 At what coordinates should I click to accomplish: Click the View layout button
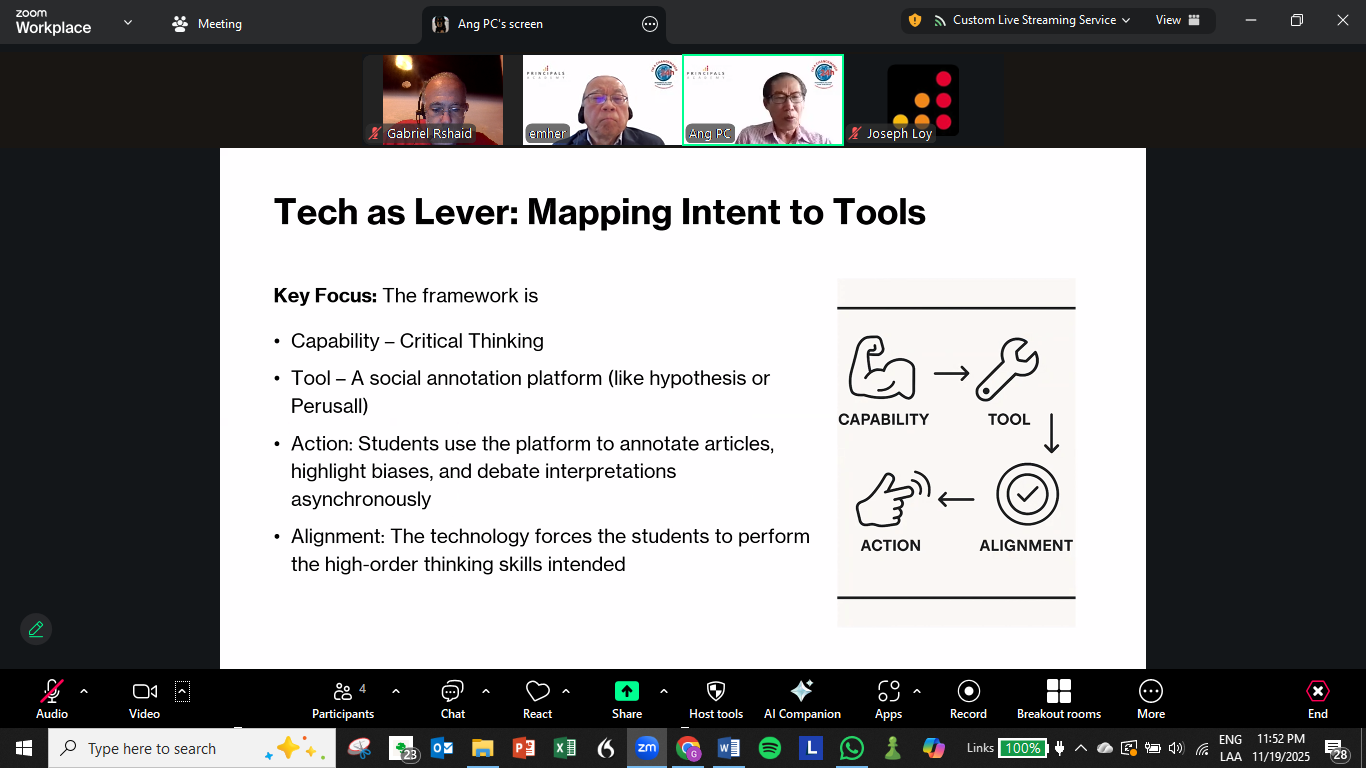[x=1177, y=20]
